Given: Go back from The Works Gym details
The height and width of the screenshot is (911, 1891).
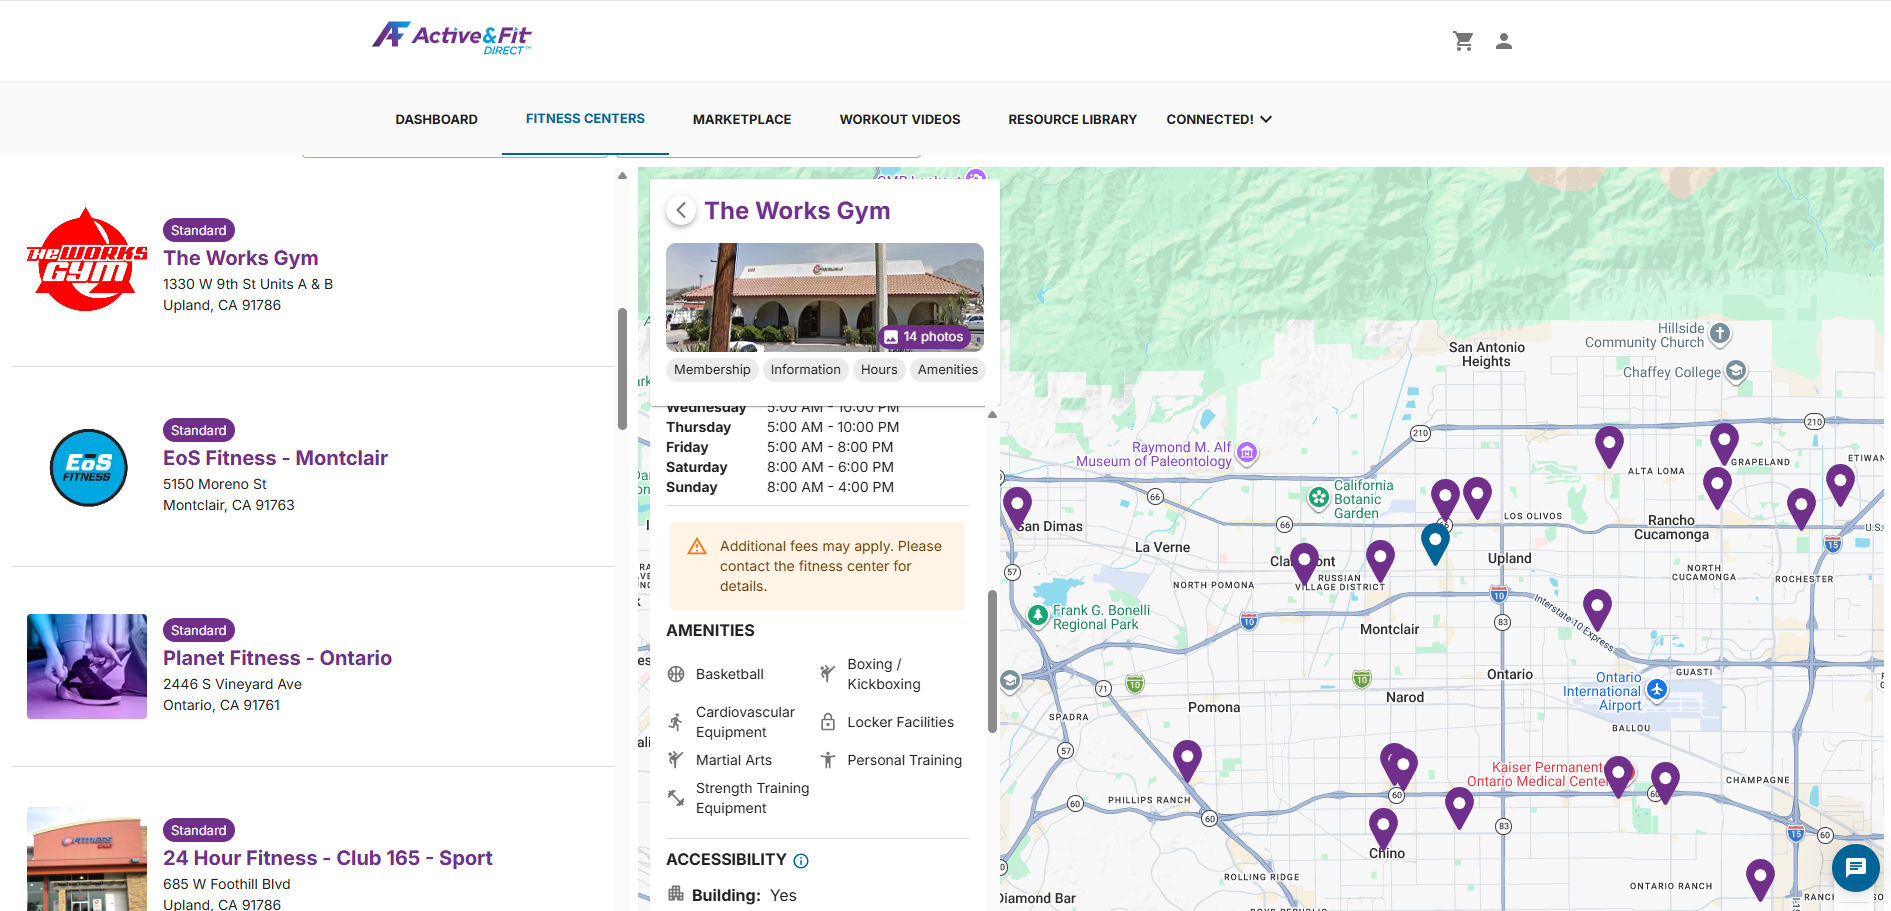Looking at the screenshot, I should coord(681,210).
